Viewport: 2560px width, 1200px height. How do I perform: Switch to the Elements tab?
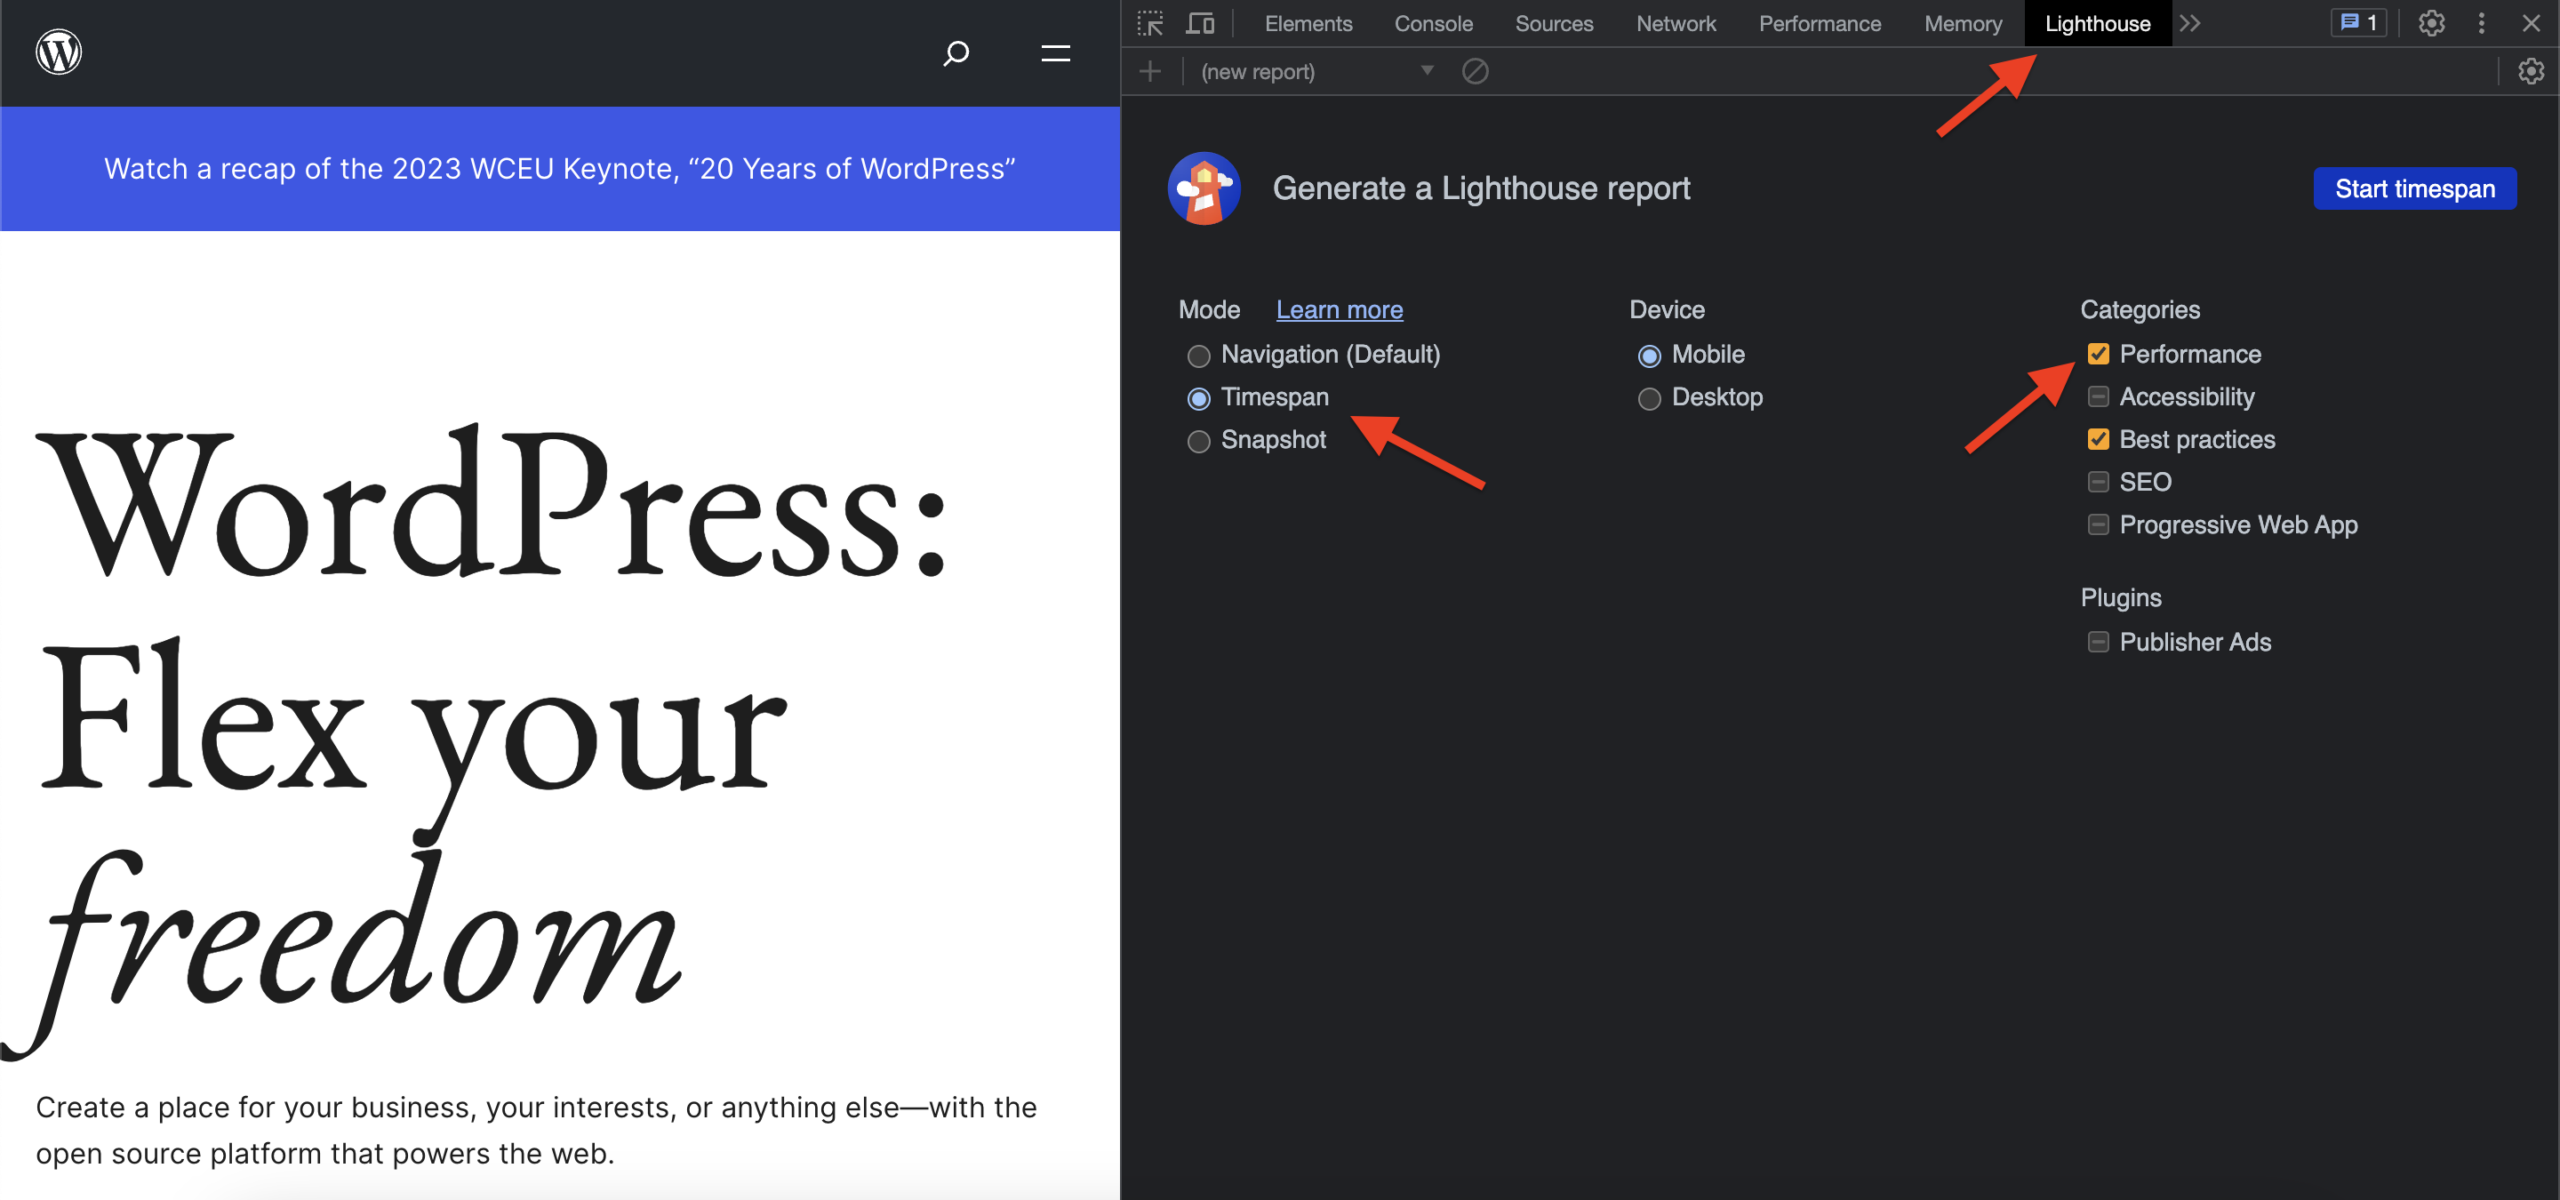pos(1308,23)
